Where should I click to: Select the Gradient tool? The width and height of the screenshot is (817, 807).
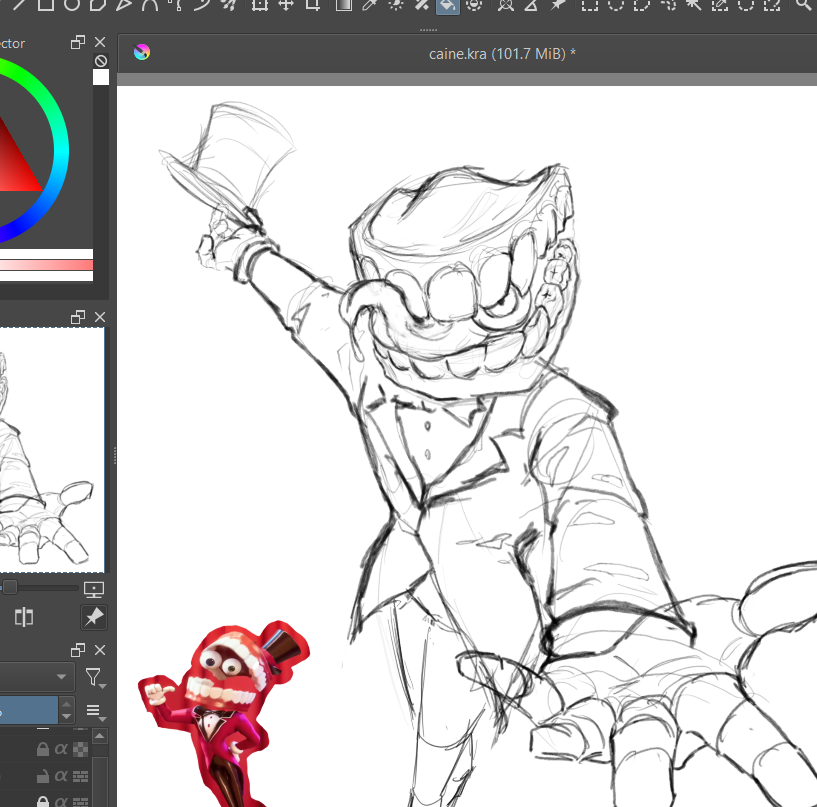pos(343,4)
